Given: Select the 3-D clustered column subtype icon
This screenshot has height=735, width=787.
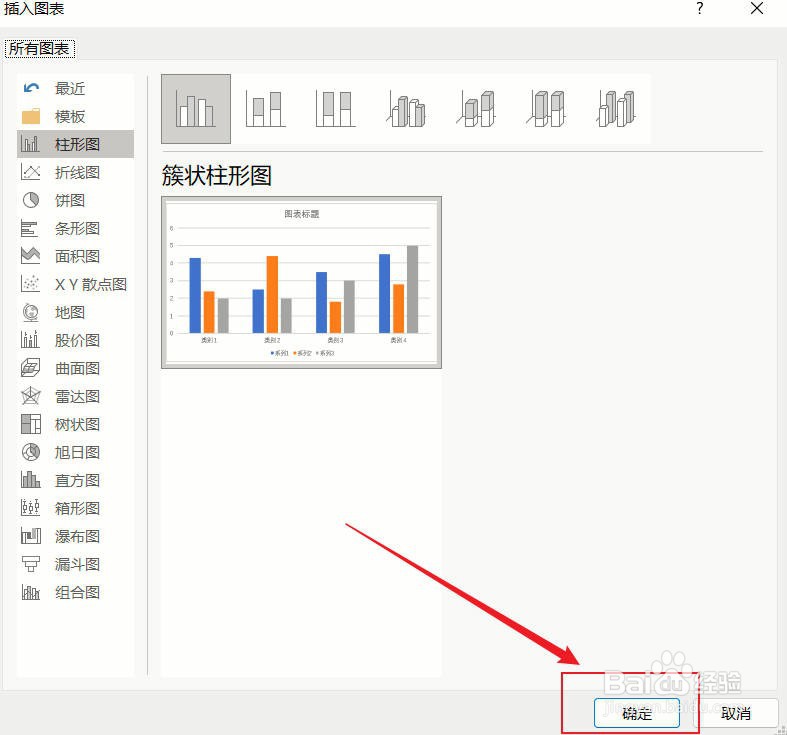Looking at the screenshot, I should tap(406, 109).
